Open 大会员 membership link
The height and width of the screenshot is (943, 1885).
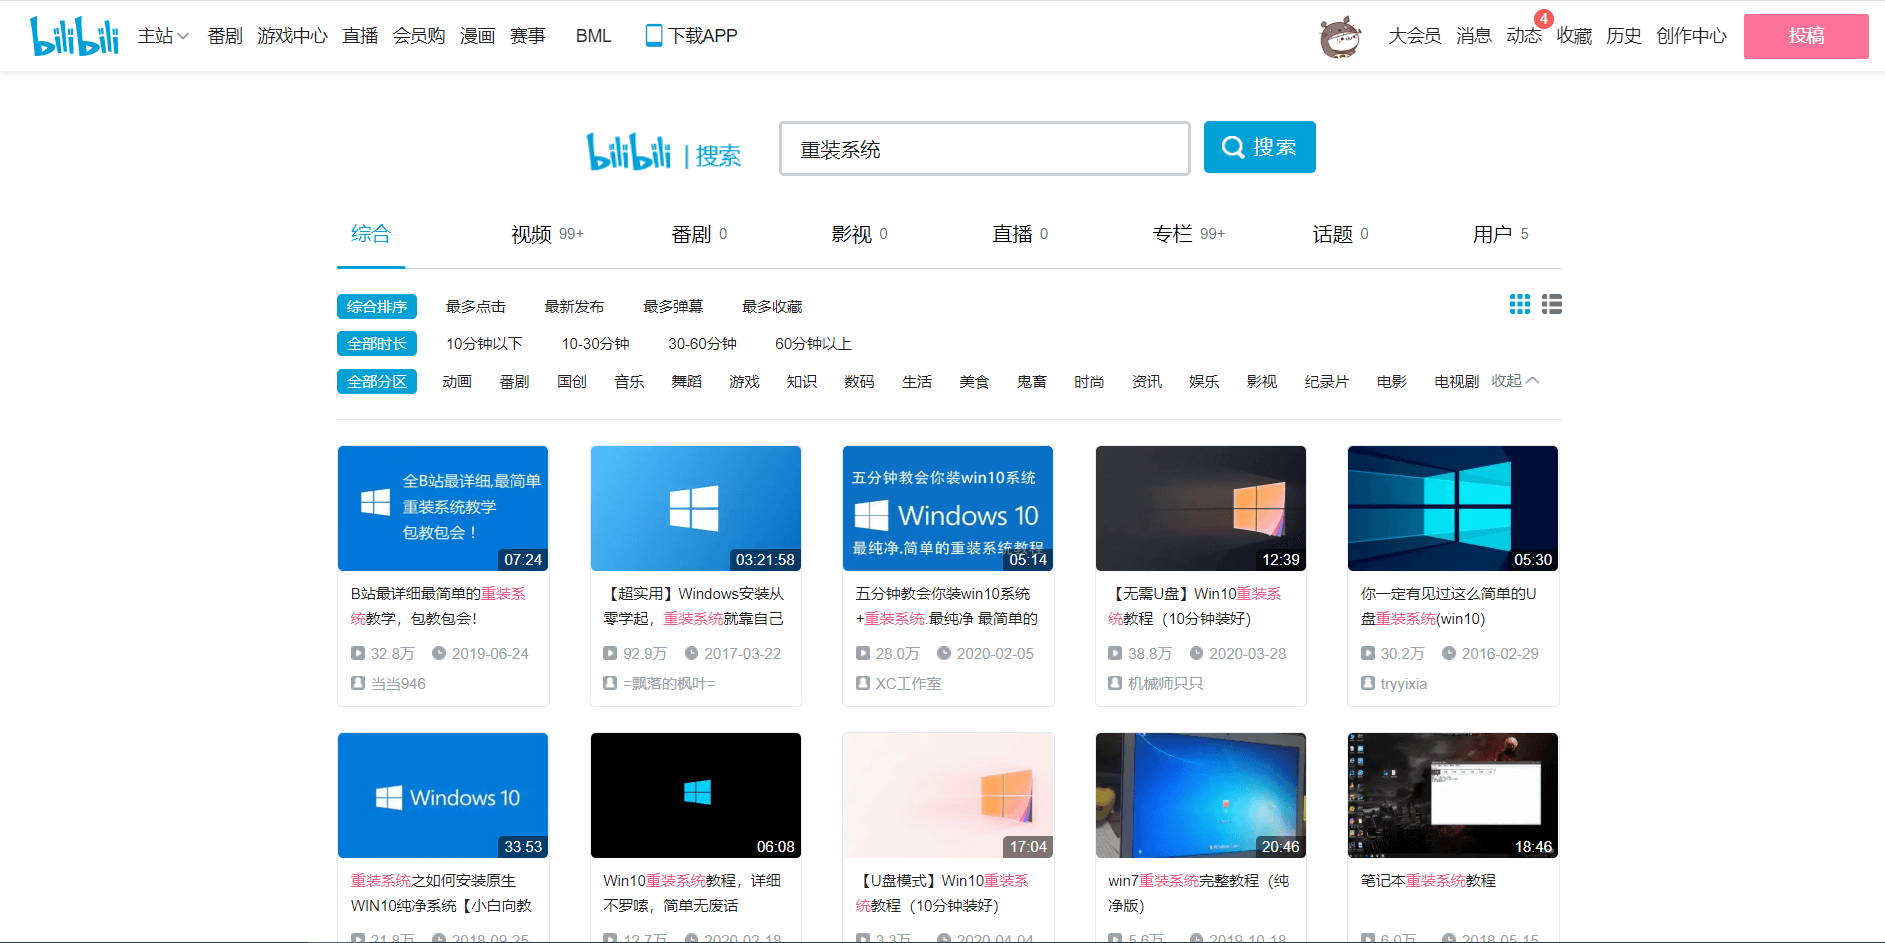coord(1414,36)
